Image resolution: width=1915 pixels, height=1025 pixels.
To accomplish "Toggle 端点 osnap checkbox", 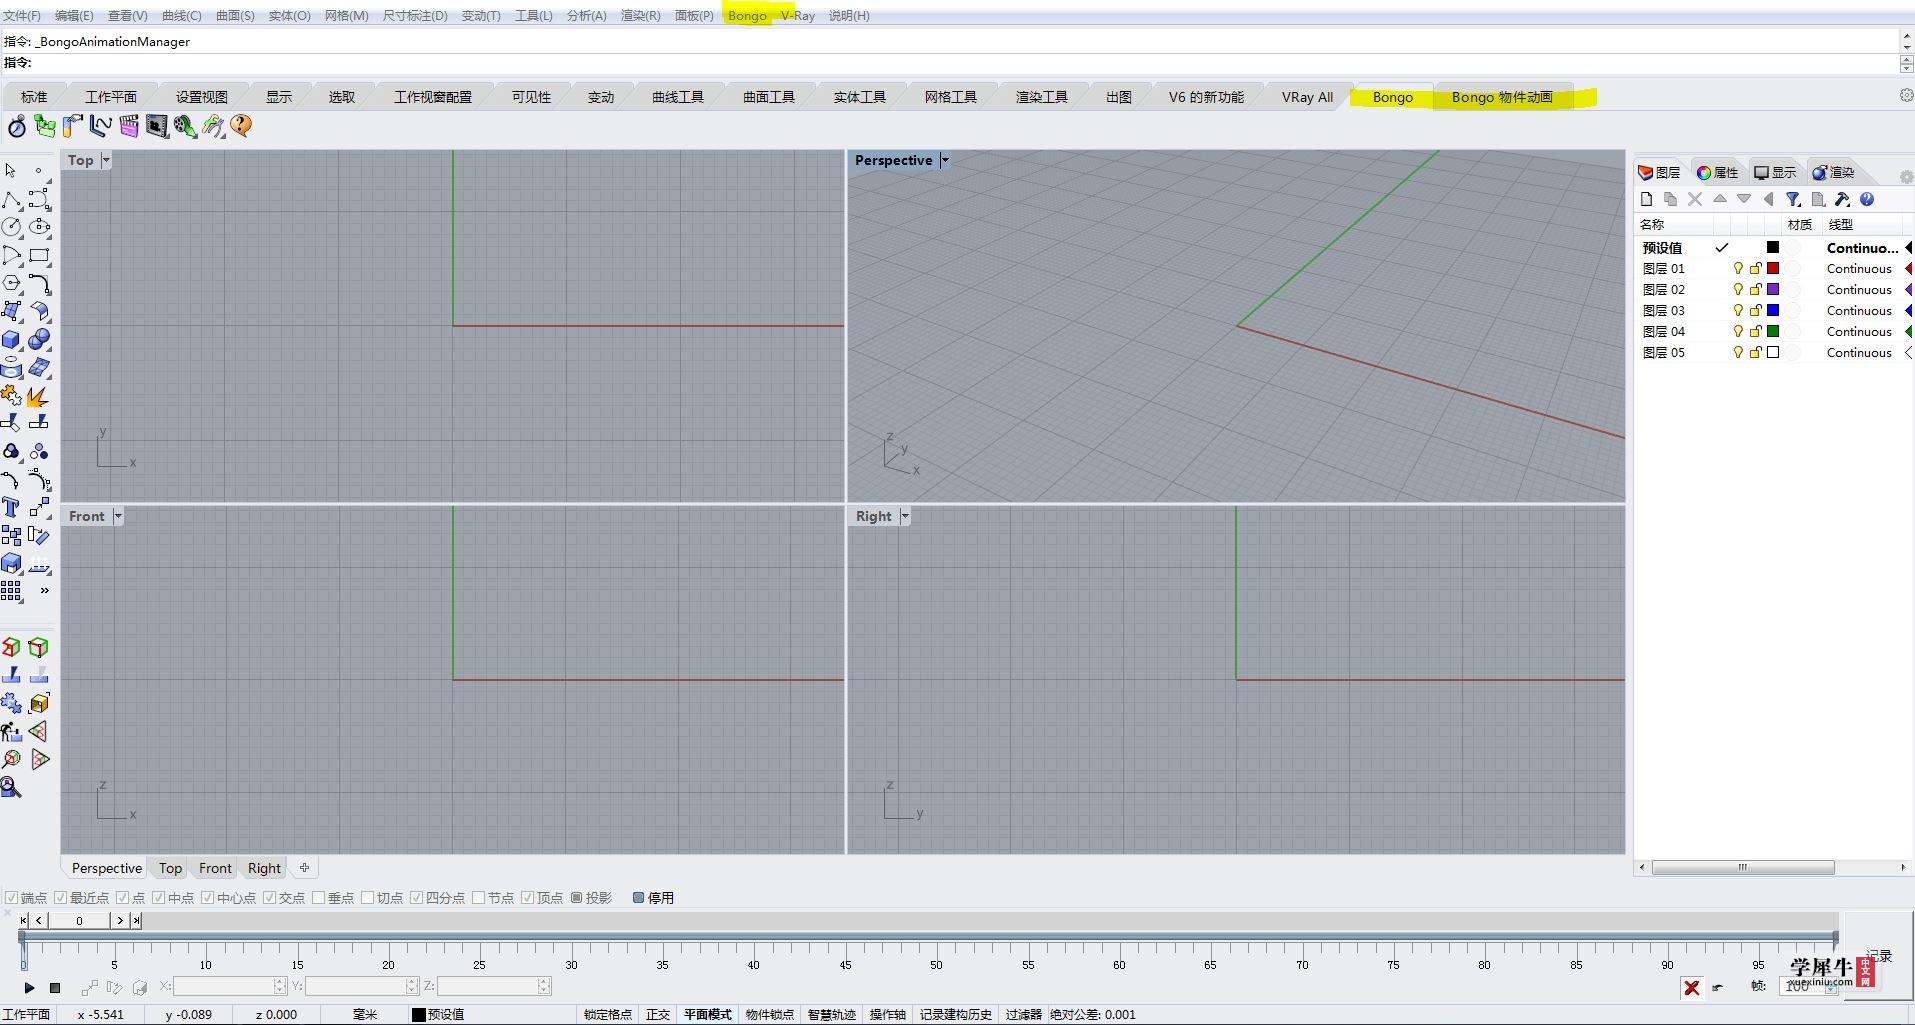I will pyautogui.click(x=11, y=898).
